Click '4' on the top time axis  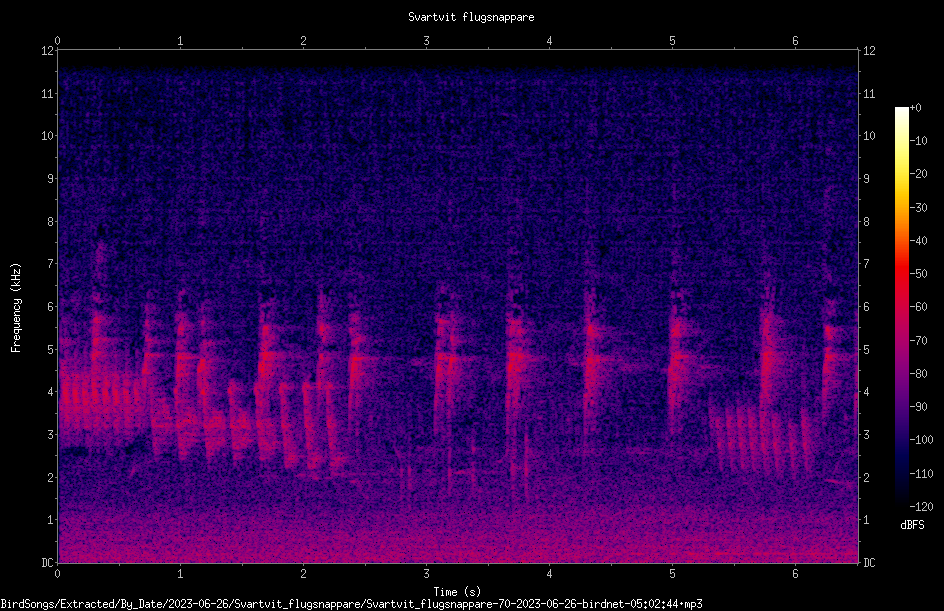pyautogui.click(x=549, y=41)
